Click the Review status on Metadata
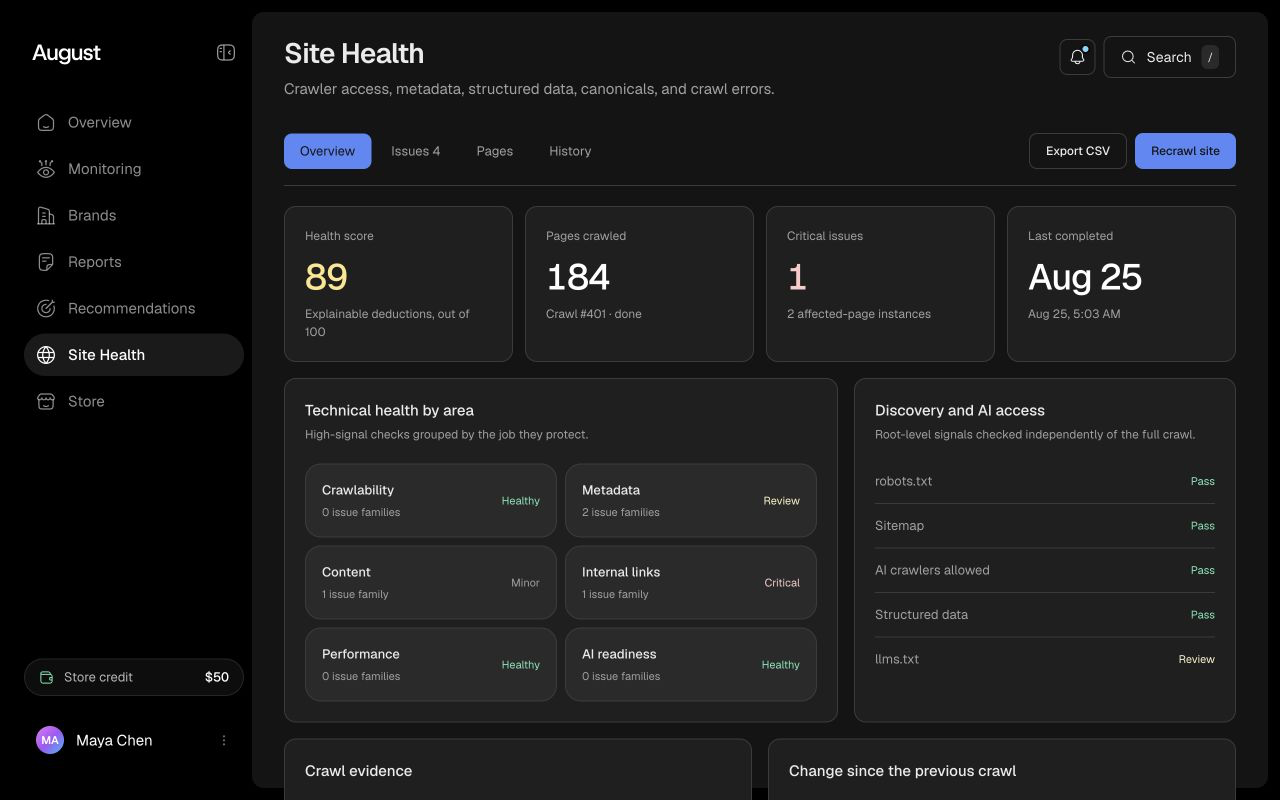 point(781,501)
